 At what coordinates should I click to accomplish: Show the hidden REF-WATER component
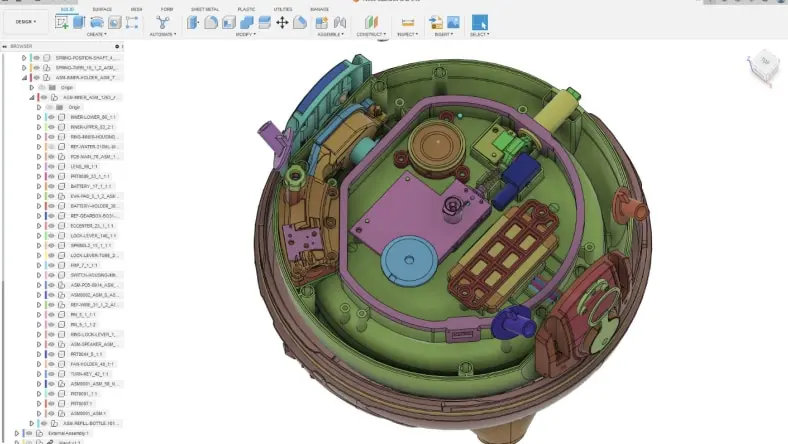pos(51,147)
